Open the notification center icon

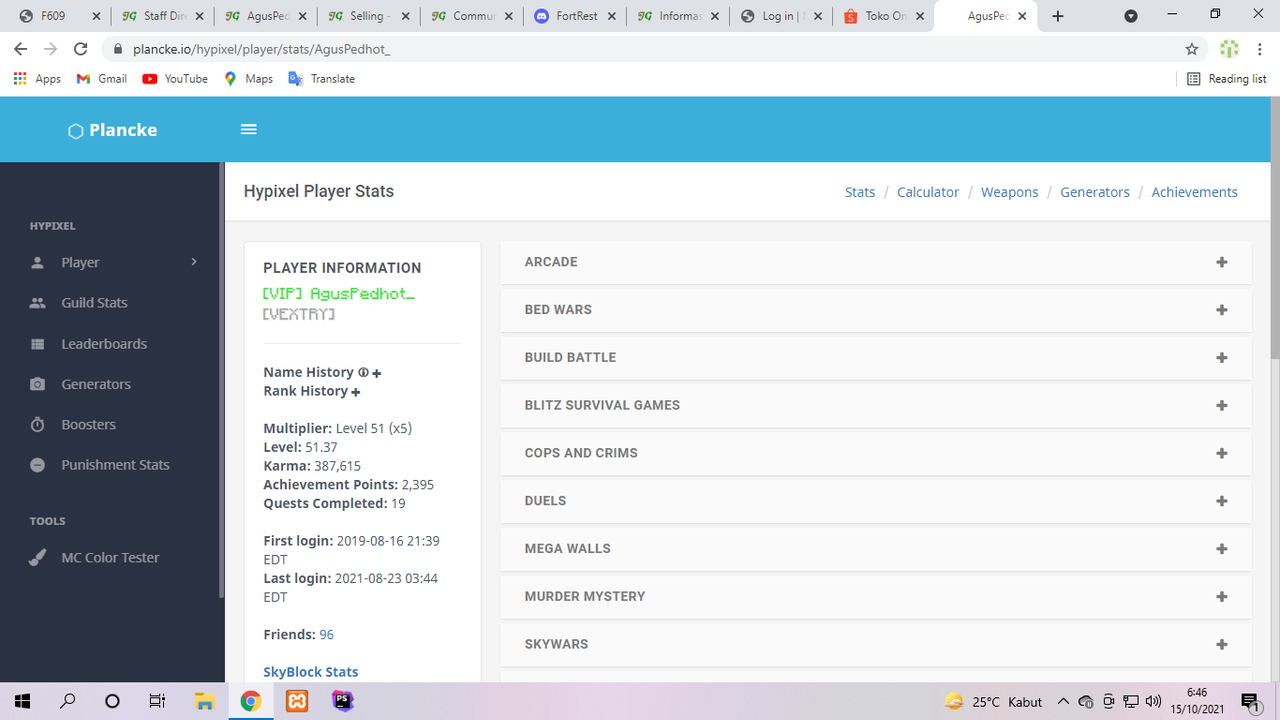point(1250,701)
